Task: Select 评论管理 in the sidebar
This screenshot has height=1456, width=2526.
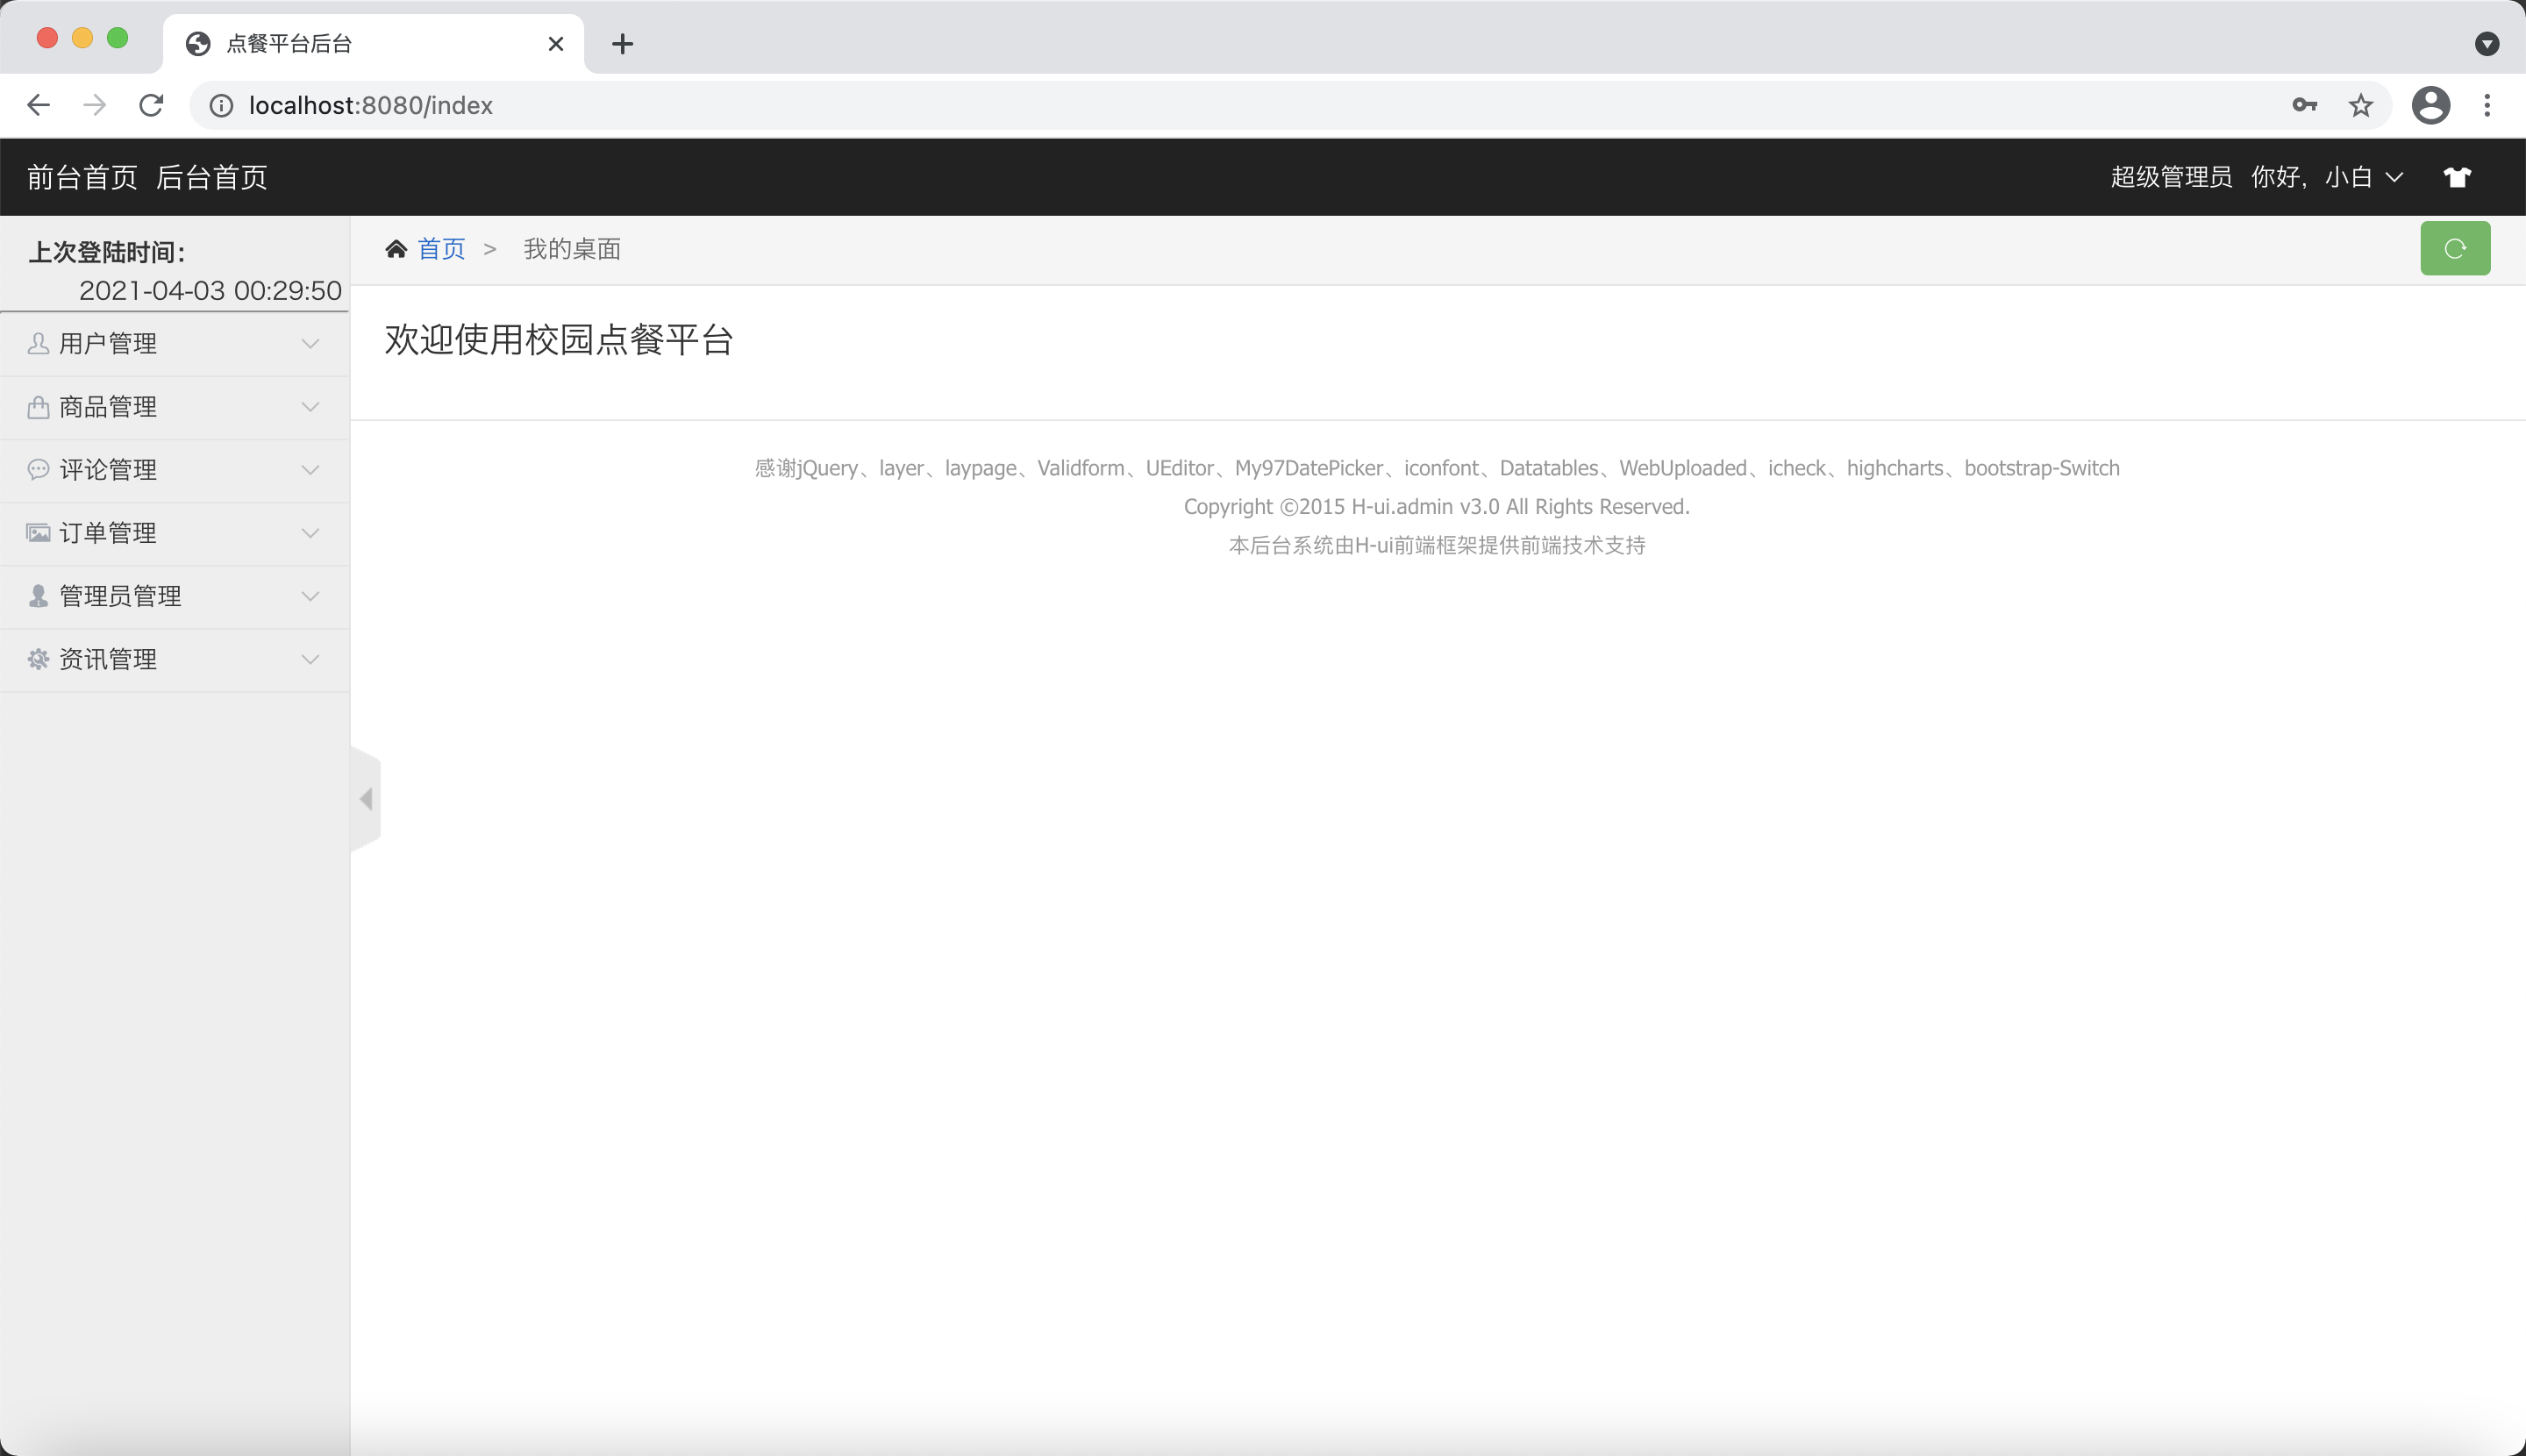Action: pos(175,470)
